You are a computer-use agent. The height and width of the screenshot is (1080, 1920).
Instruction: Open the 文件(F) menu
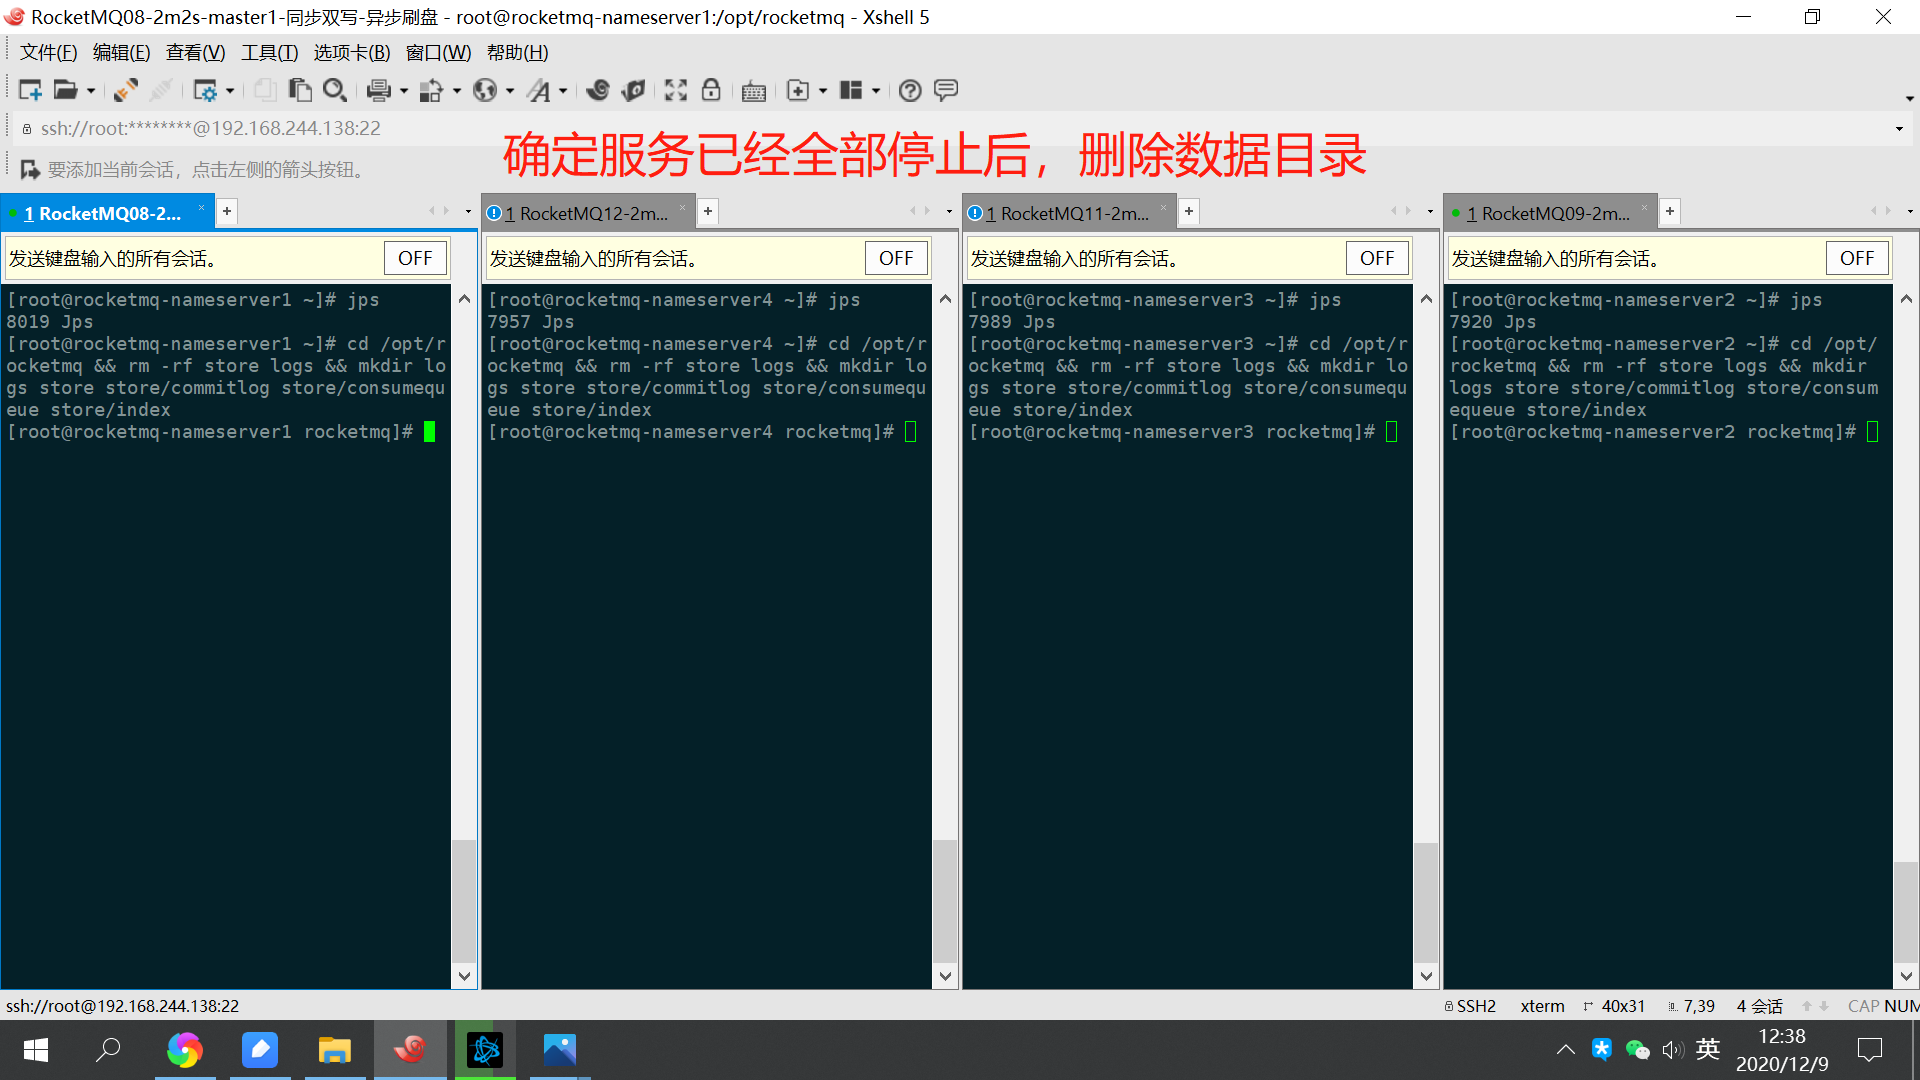point(48,53)
